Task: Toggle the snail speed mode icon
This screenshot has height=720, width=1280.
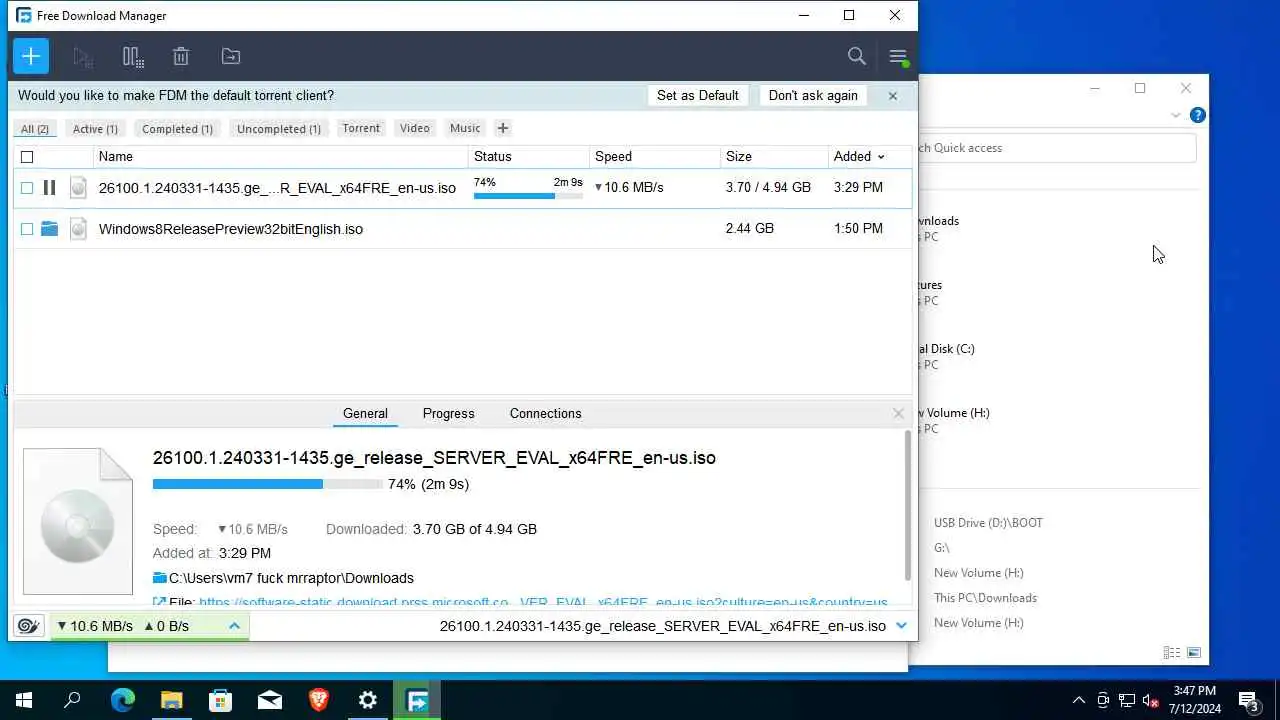Action: click(29, 626)
